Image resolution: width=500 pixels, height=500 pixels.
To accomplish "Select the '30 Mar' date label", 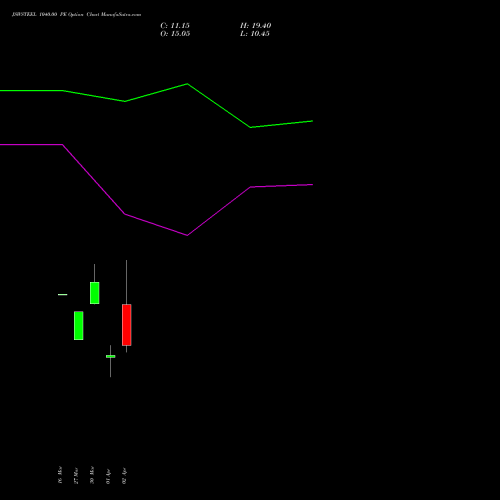I will click(92, 475).
